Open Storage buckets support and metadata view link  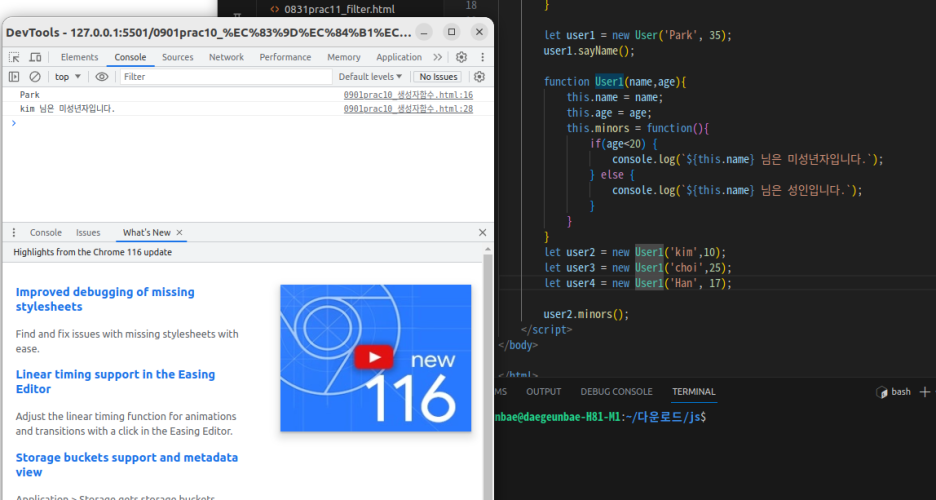[127, 465]
